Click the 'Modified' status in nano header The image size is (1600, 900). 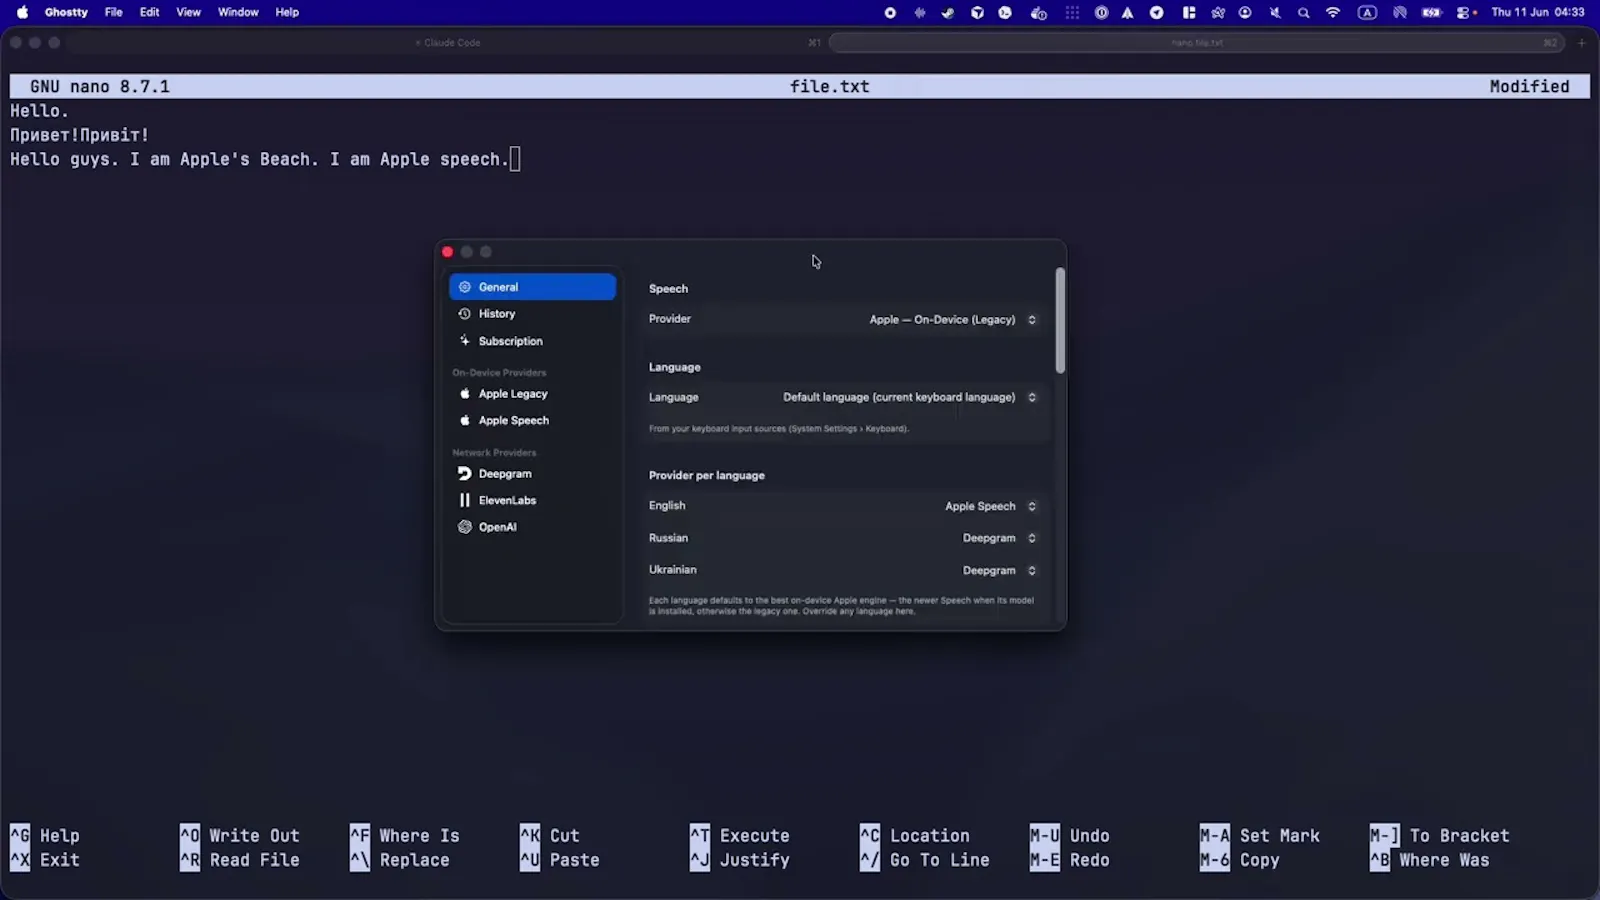(x=1529, y=87)
